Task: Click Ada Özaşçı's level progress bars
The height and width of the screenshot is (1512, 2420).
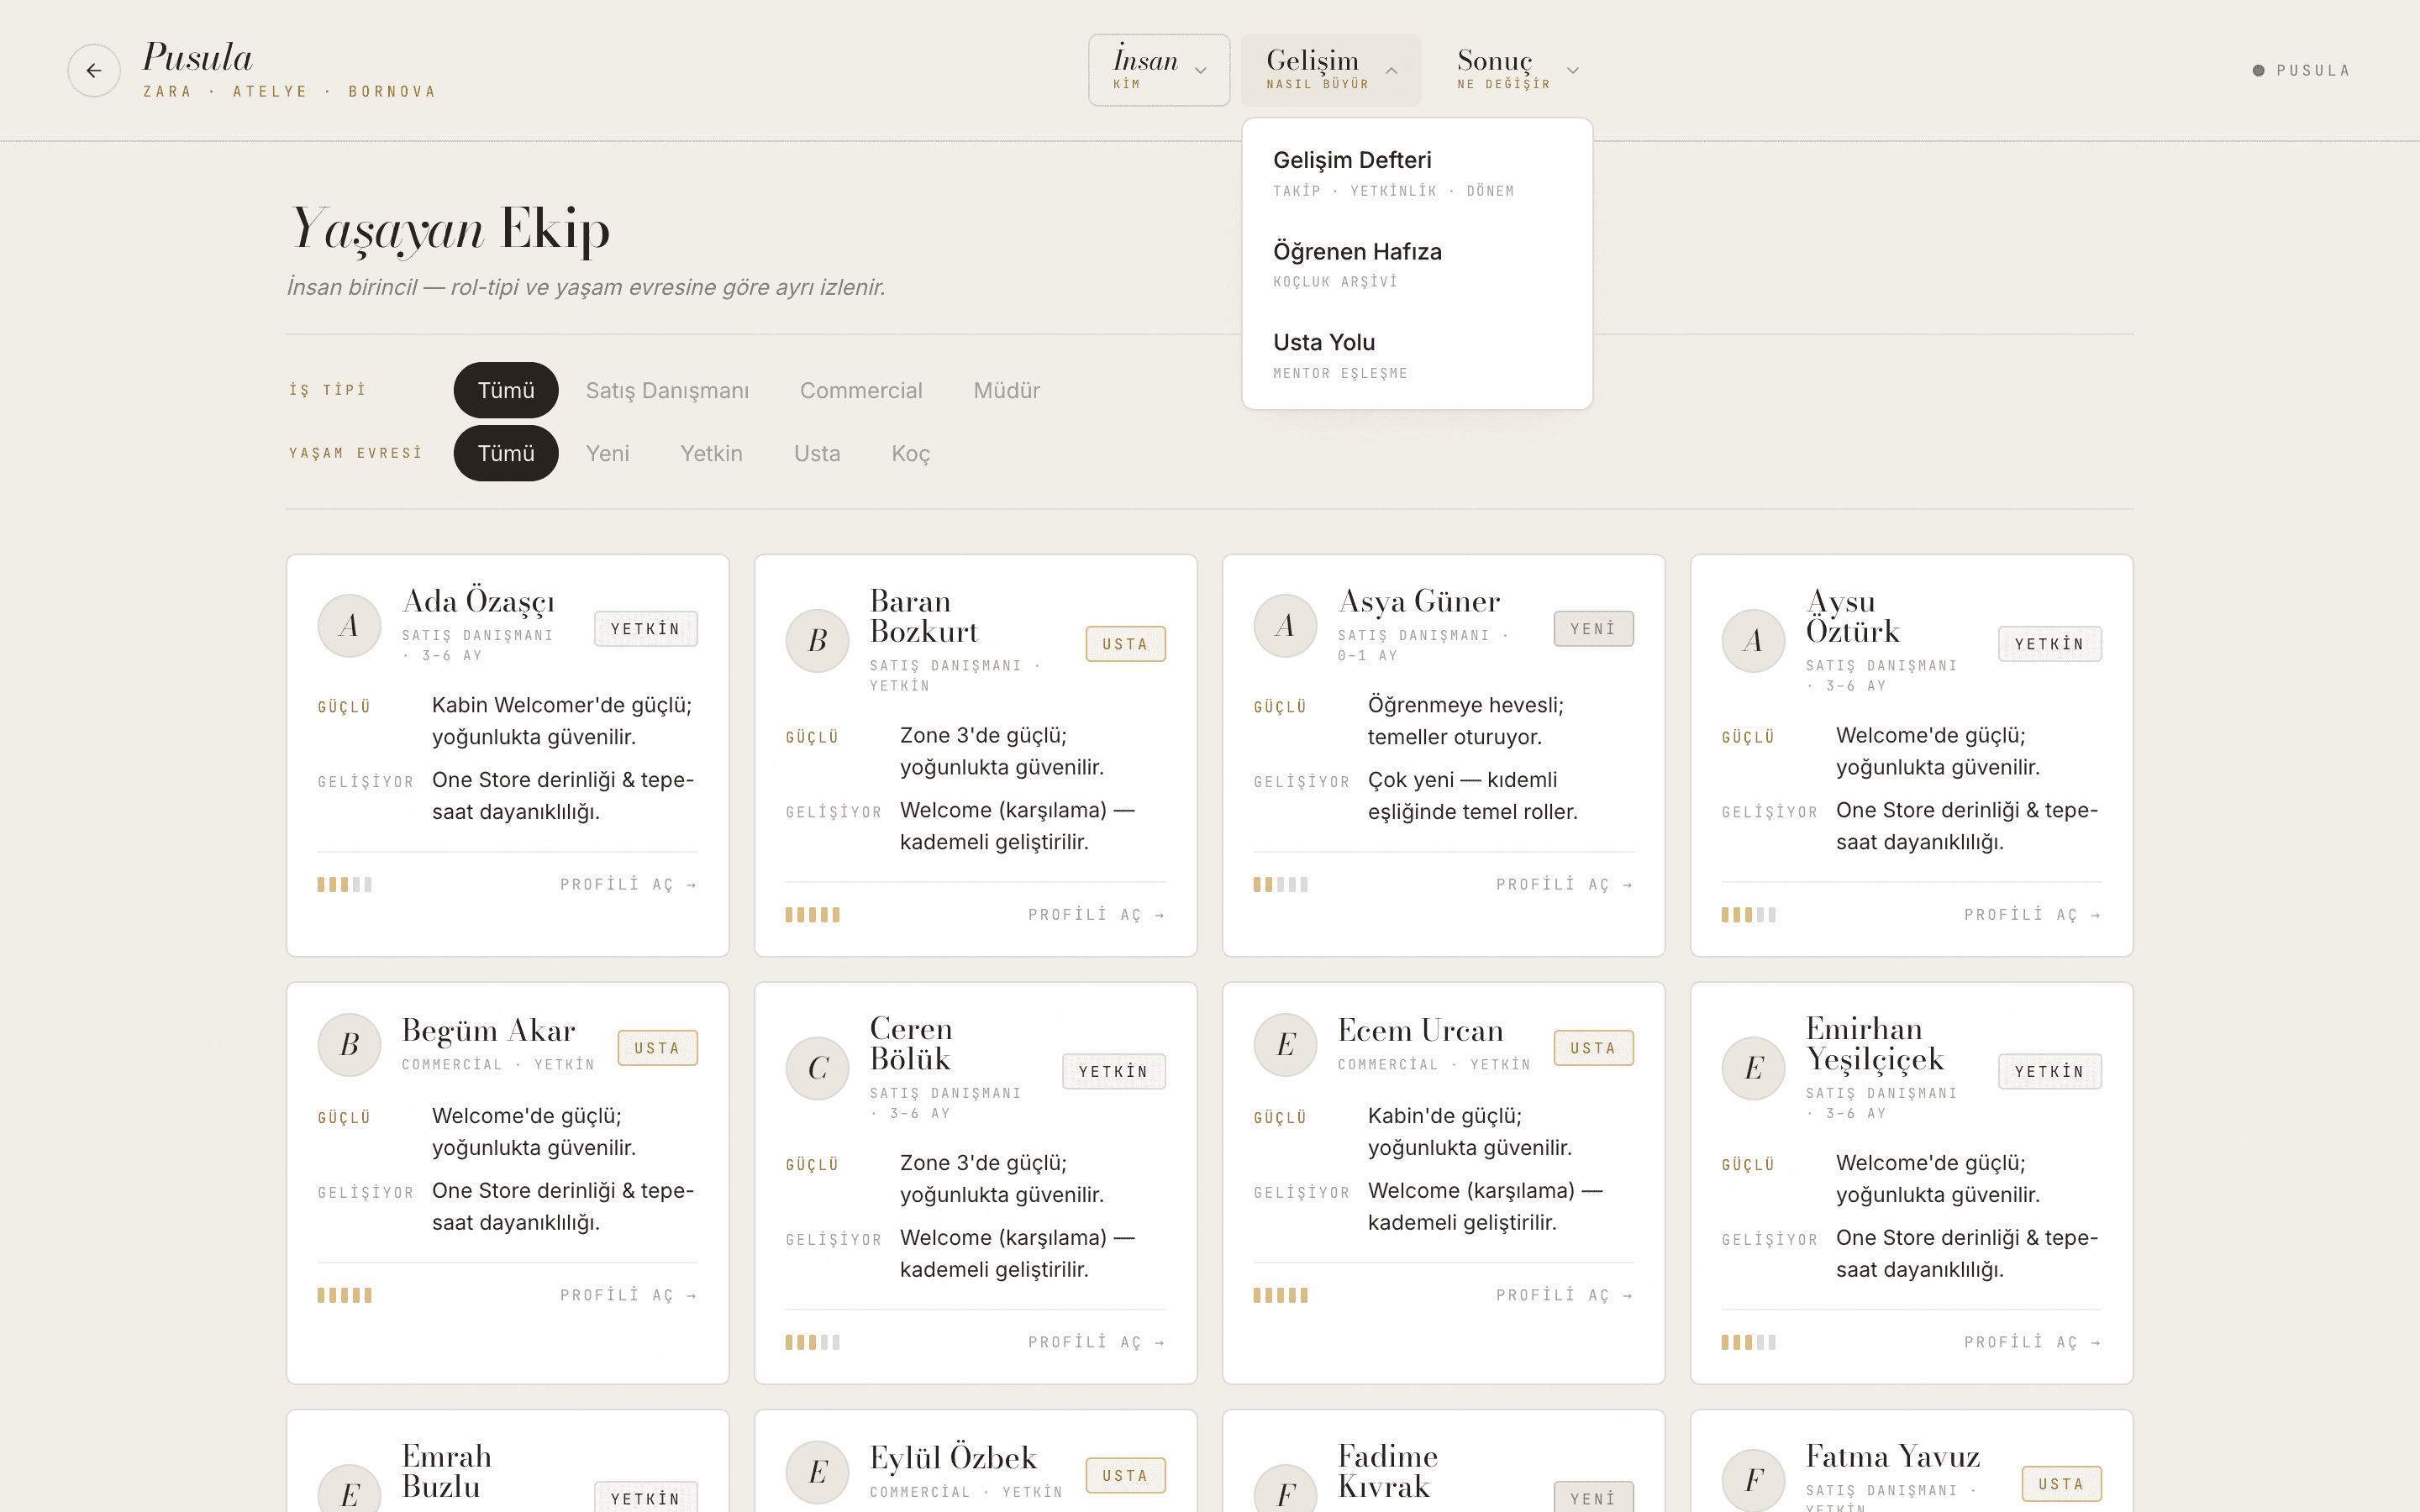Action: [x=345, y=885]
